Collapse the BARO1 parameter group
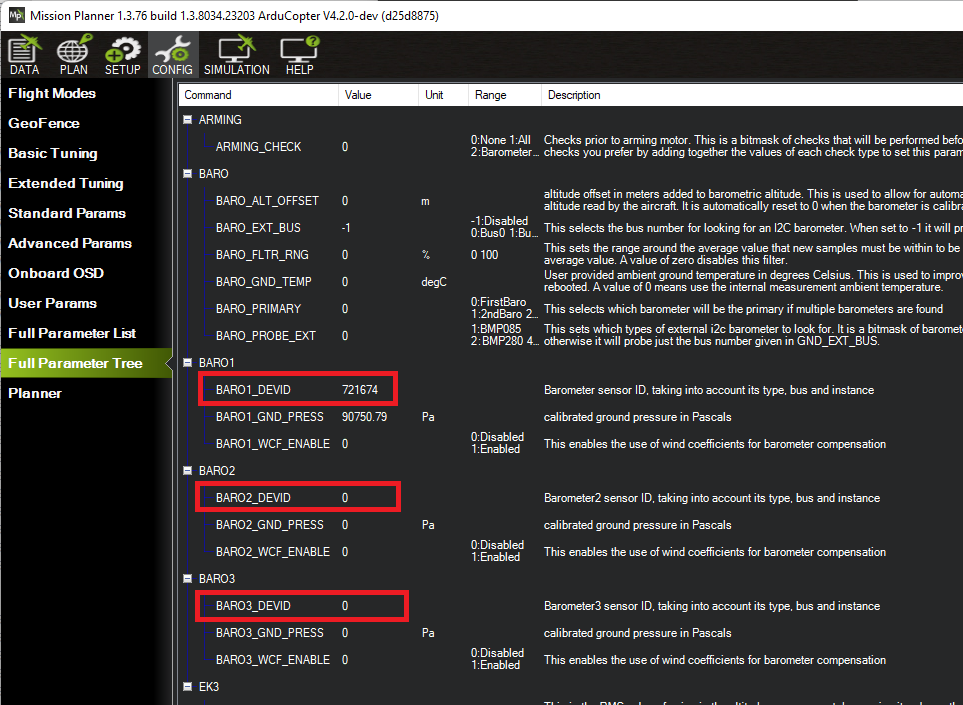 [x=188, y=363]
